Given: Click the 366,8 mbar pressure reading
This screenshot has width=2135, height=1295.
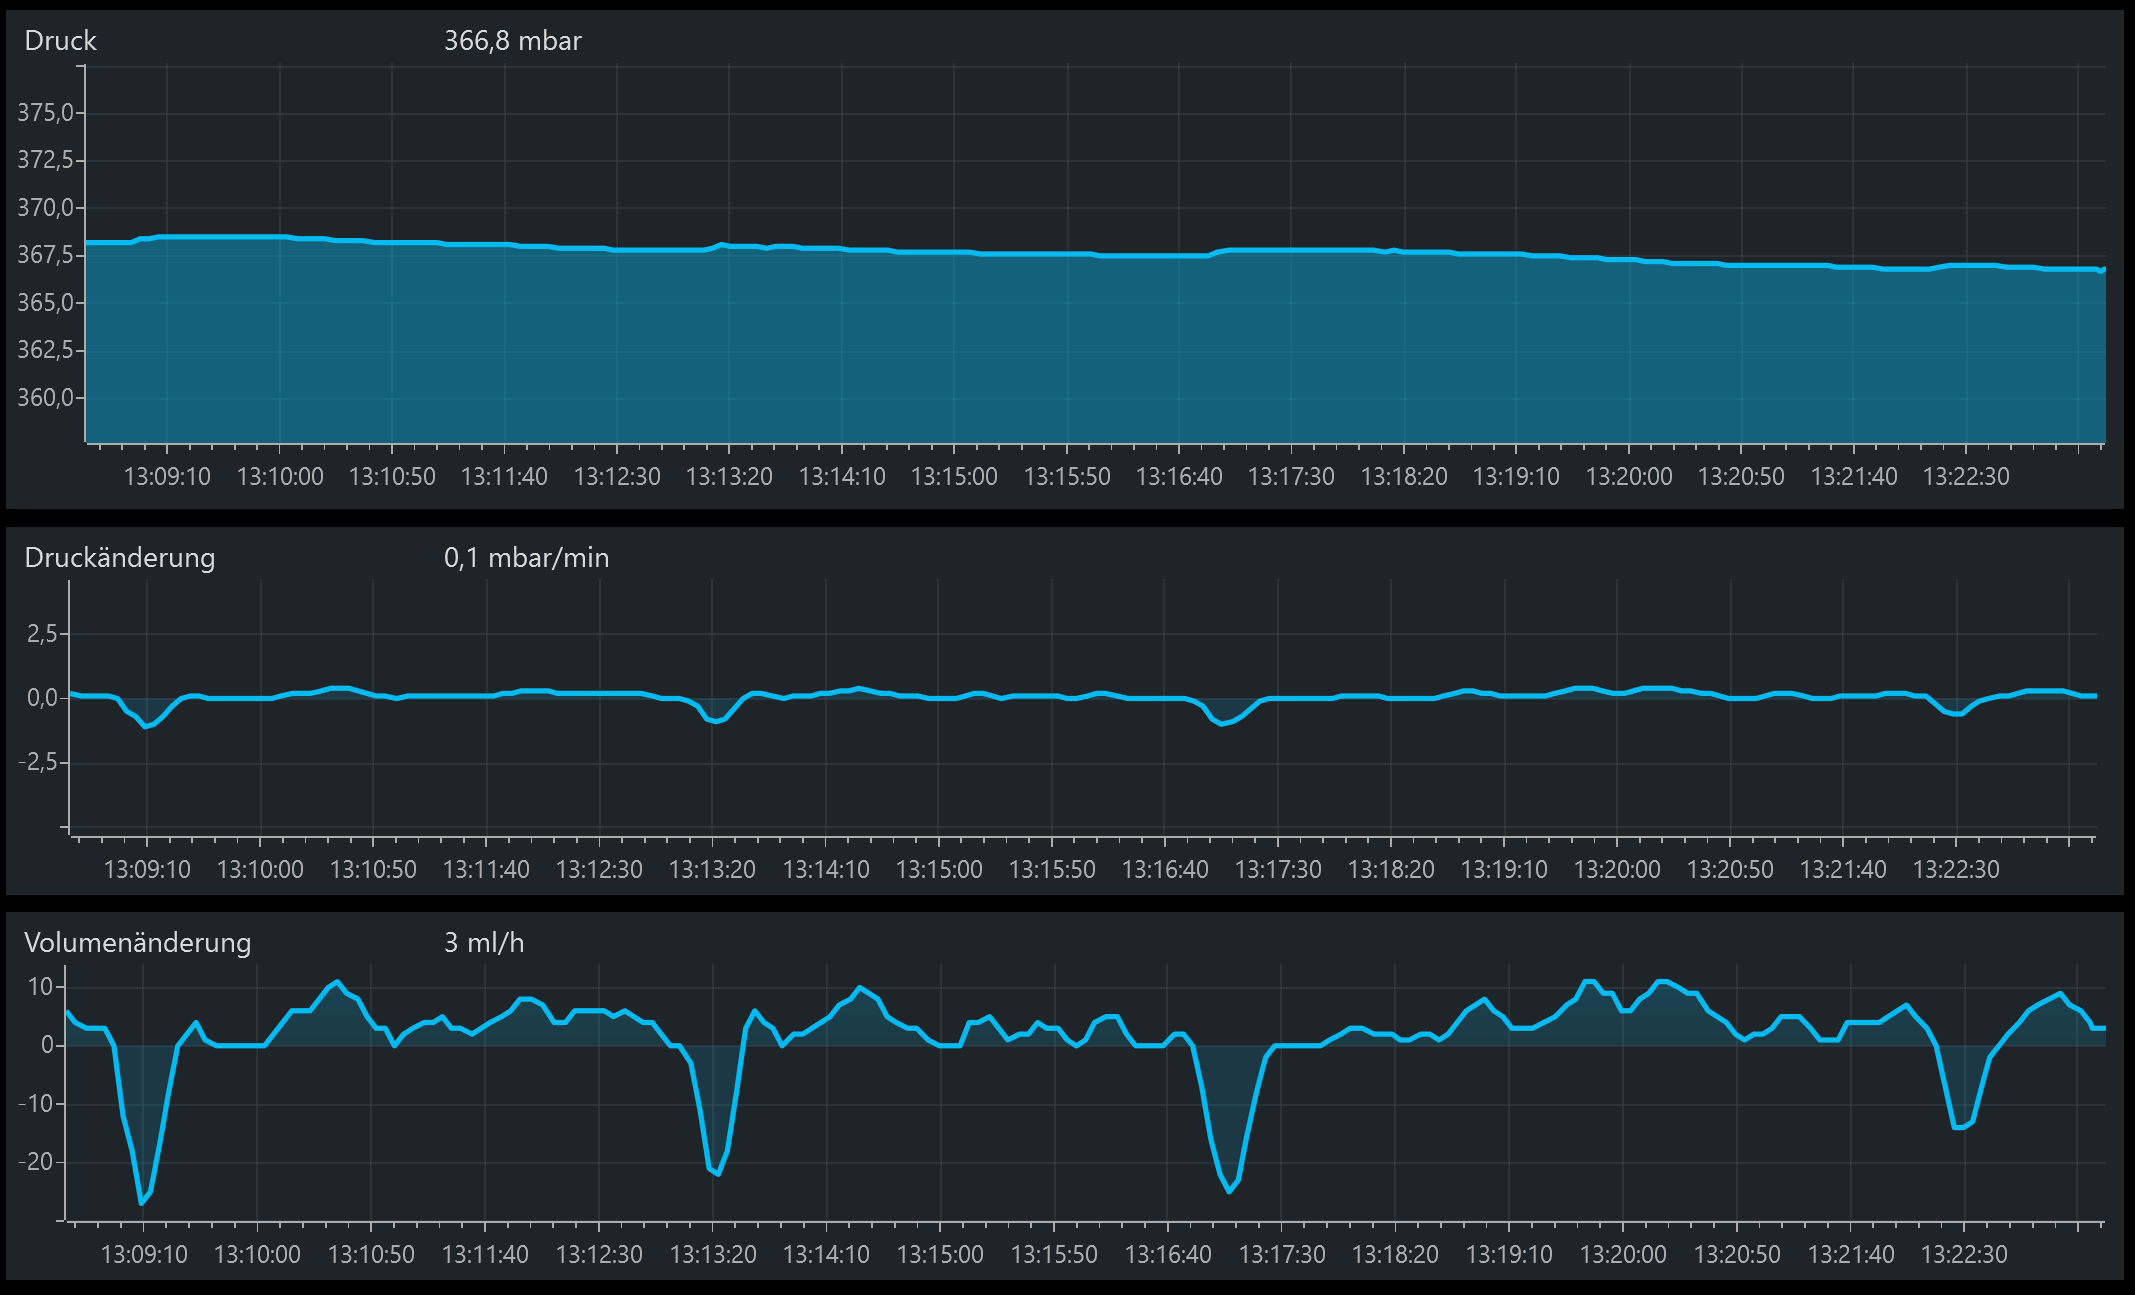Looking at the screenshot, I should (512, 41).
